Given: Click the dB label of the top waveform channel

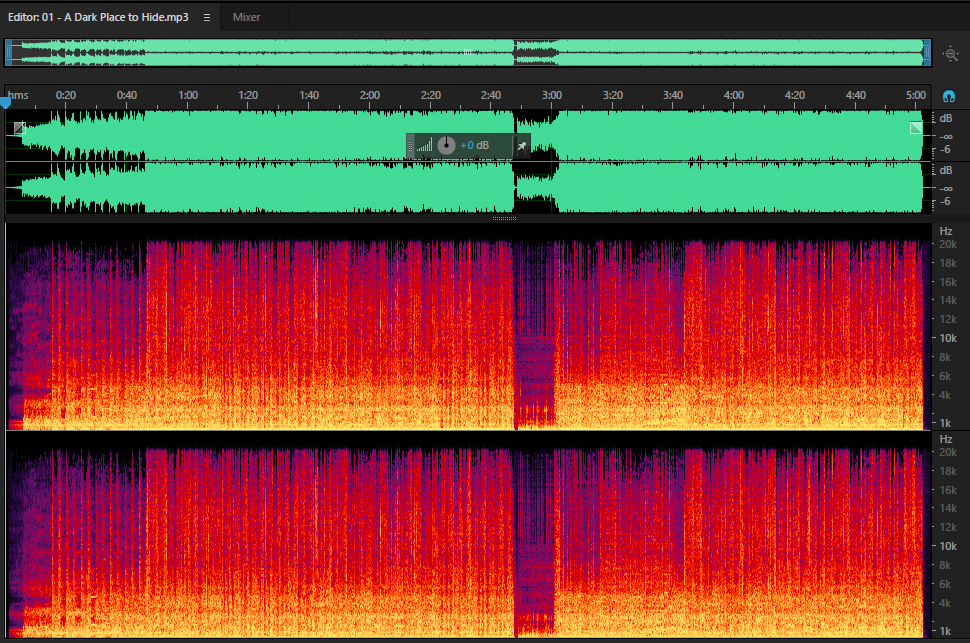Looking at the screenshot, I should pyautogui.click(x=946, y=118).
